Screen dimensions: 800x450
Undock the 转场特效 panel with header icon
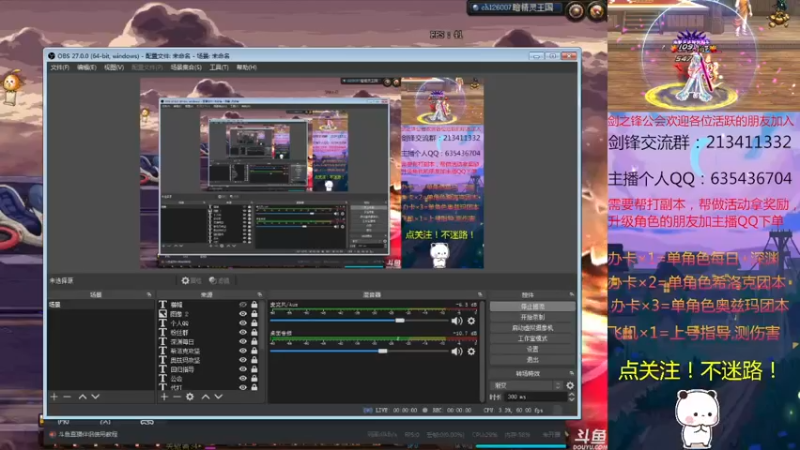pyautogui.click(x=571, y=373)
